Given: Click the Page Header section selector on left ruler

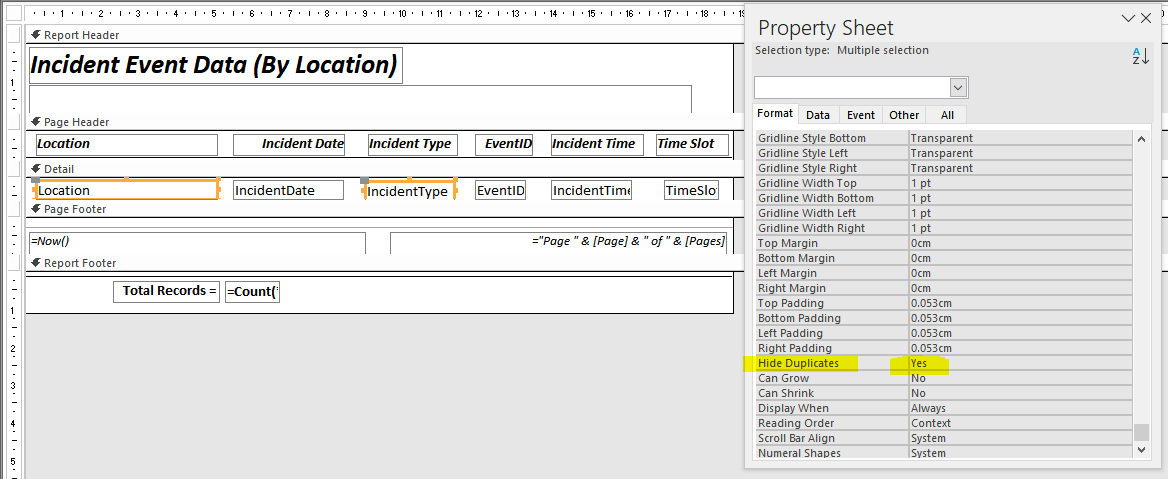Looking at the screenshot, I should 12,122.
